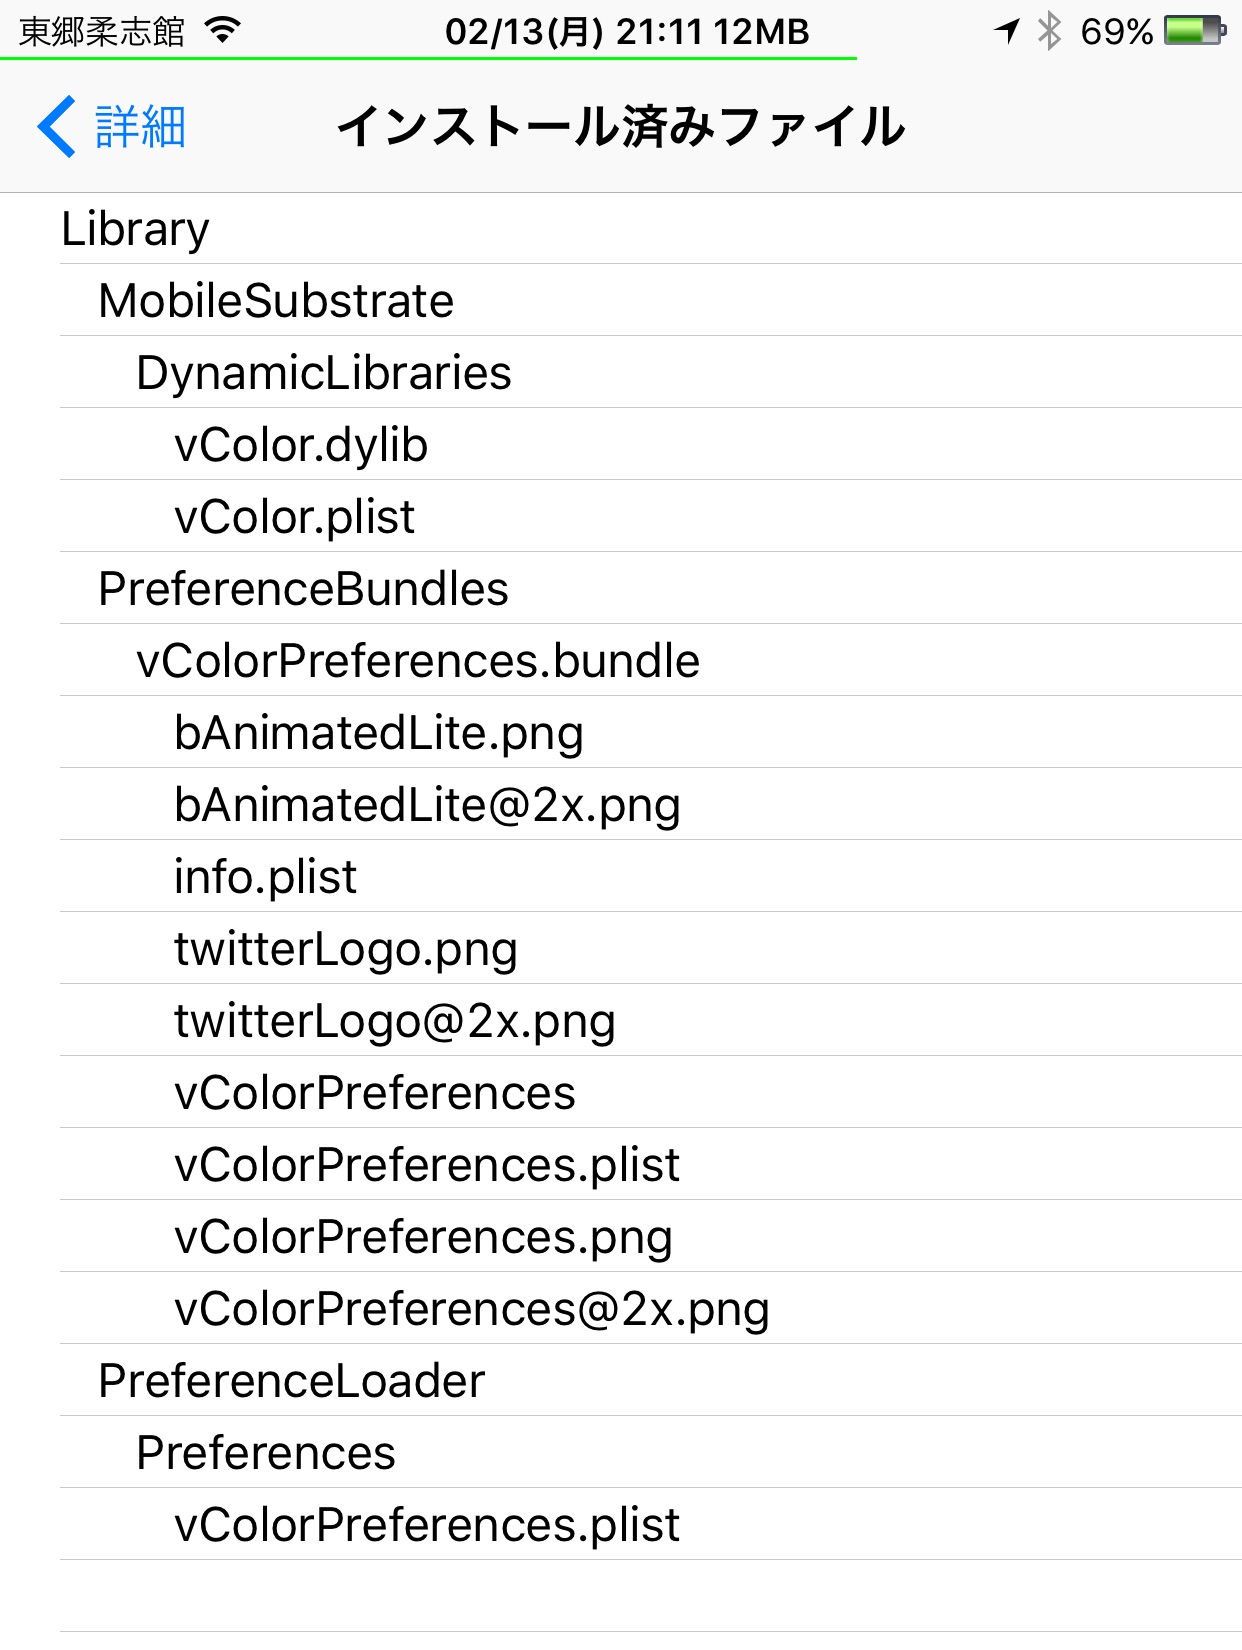Tap bAnimatedLite@2x.png in the list
The image size is (1242, 1650).
pyautogui.click(x=651, y=805)
